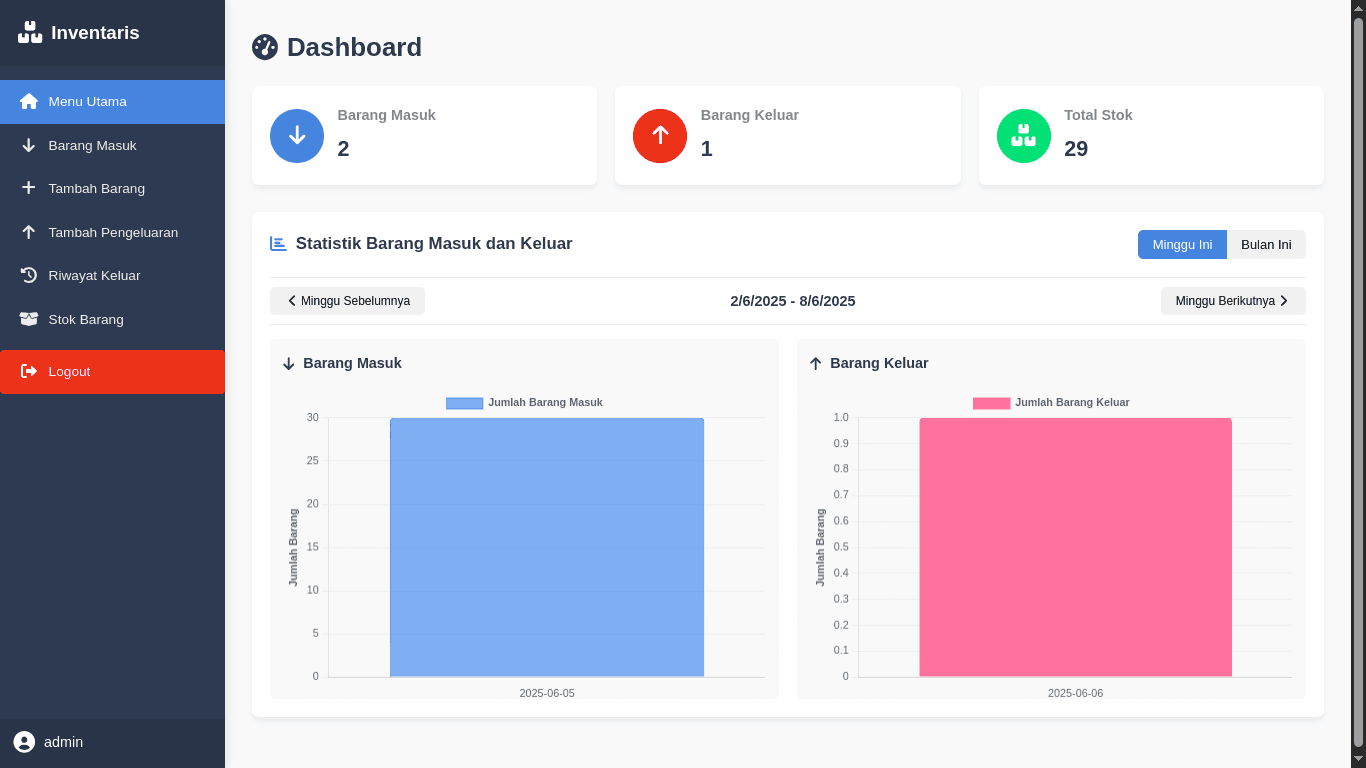Click the red Barang Keluar arrow-up circle icon
Image resolution: width=1366 pixels, height=768 pixels.
tap(660, 136)
